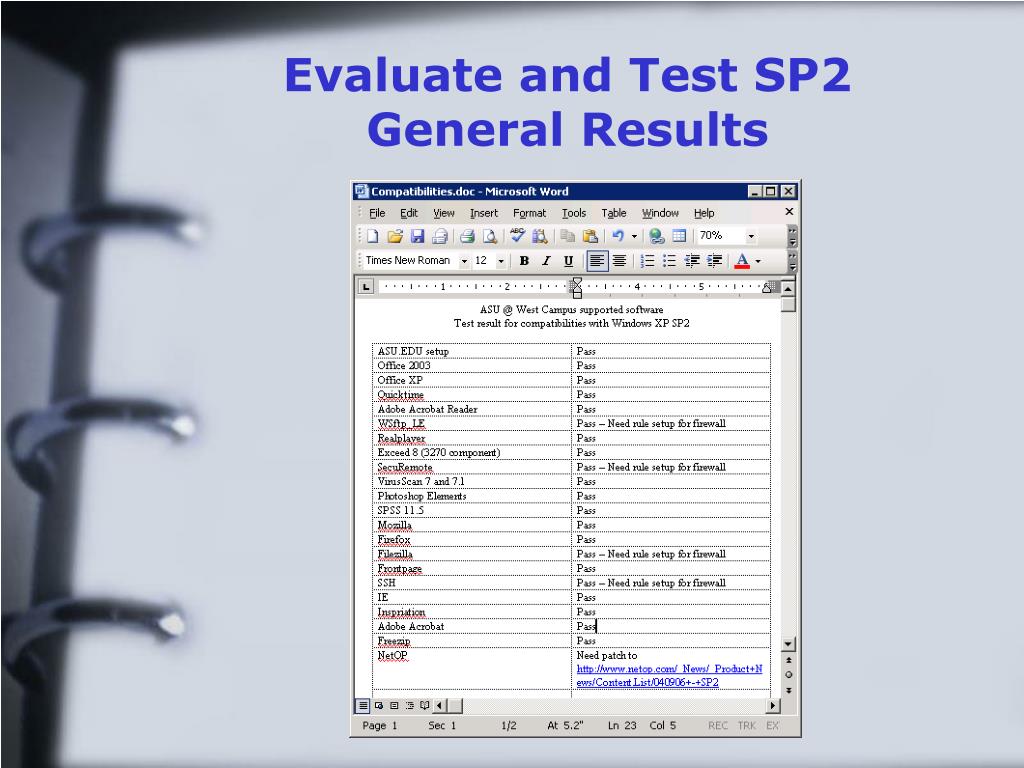Open font size 12 dropdown
1024x768 pixels.
501,261
